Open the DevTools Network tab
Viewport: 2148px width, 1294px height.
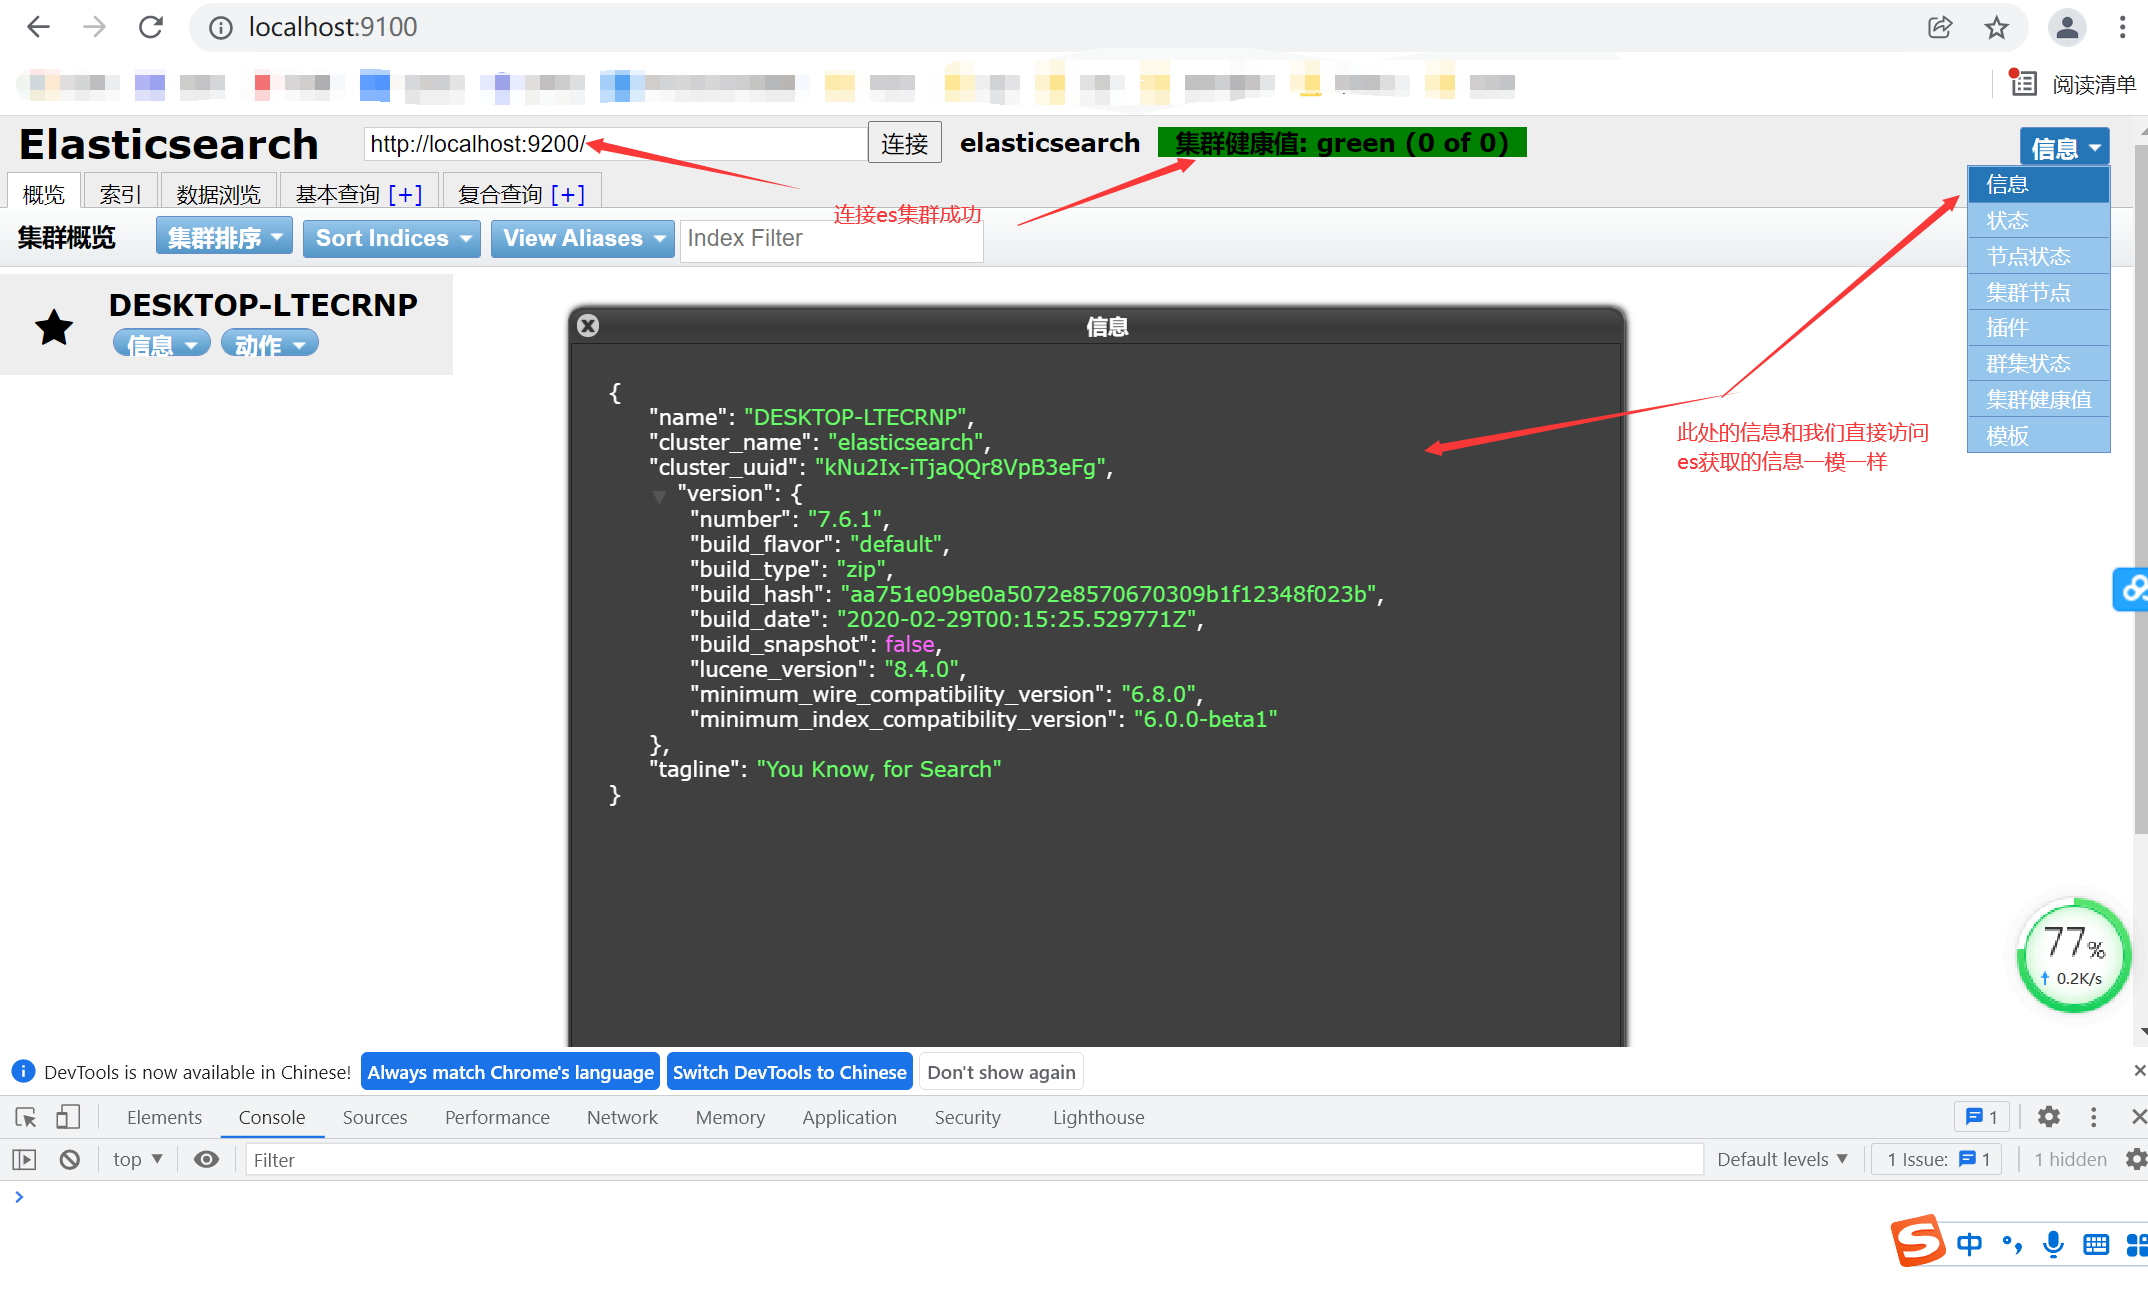point(622,1117)
